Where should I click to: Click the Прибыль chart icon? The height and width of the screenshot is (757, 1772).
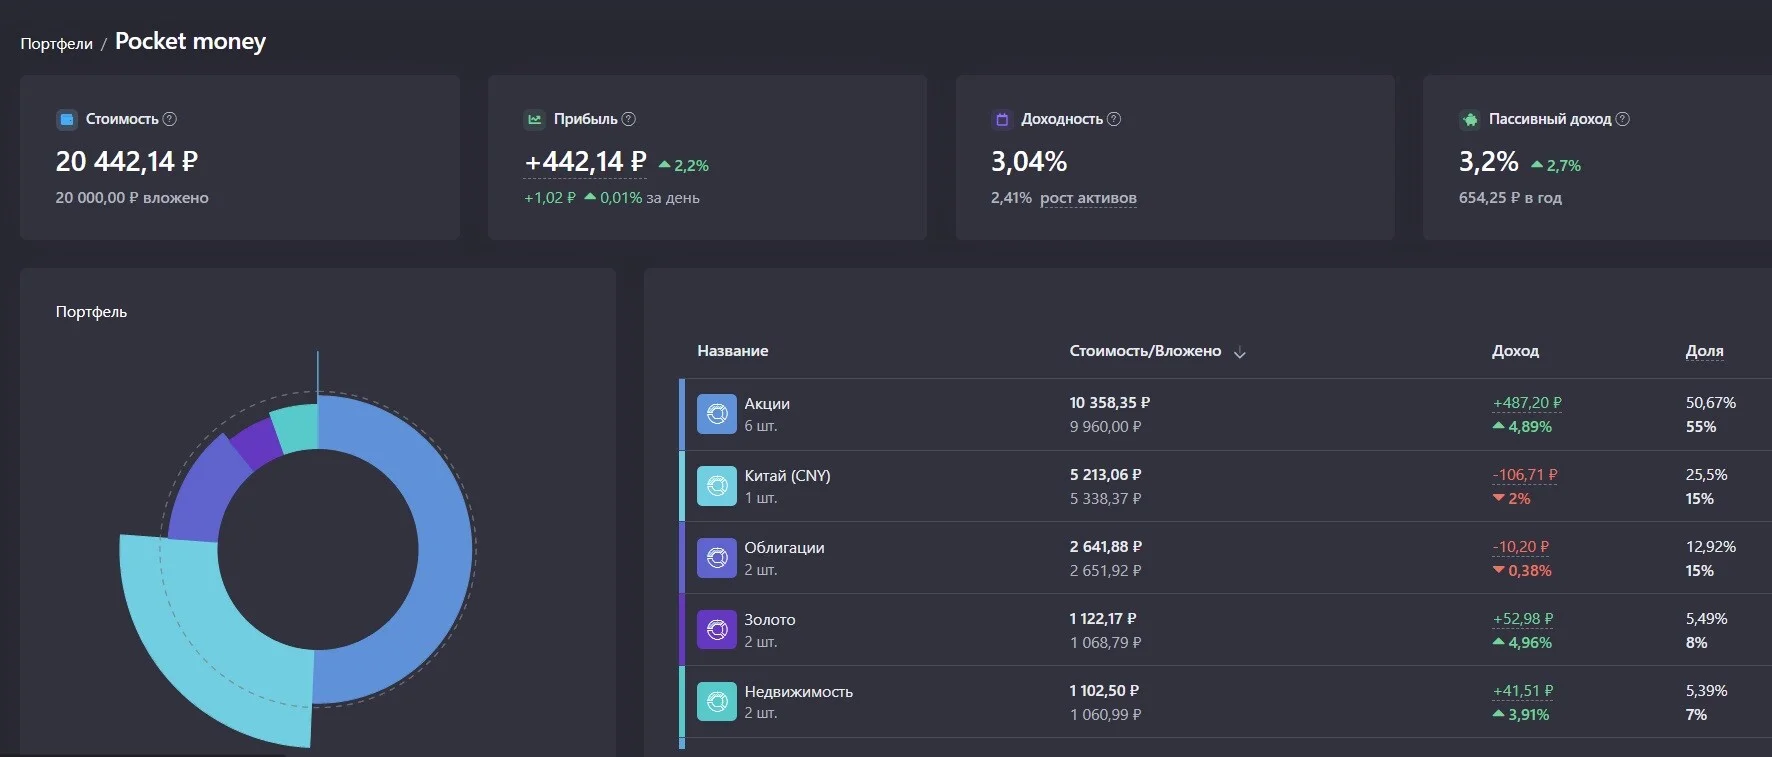(x=535, y=119)
